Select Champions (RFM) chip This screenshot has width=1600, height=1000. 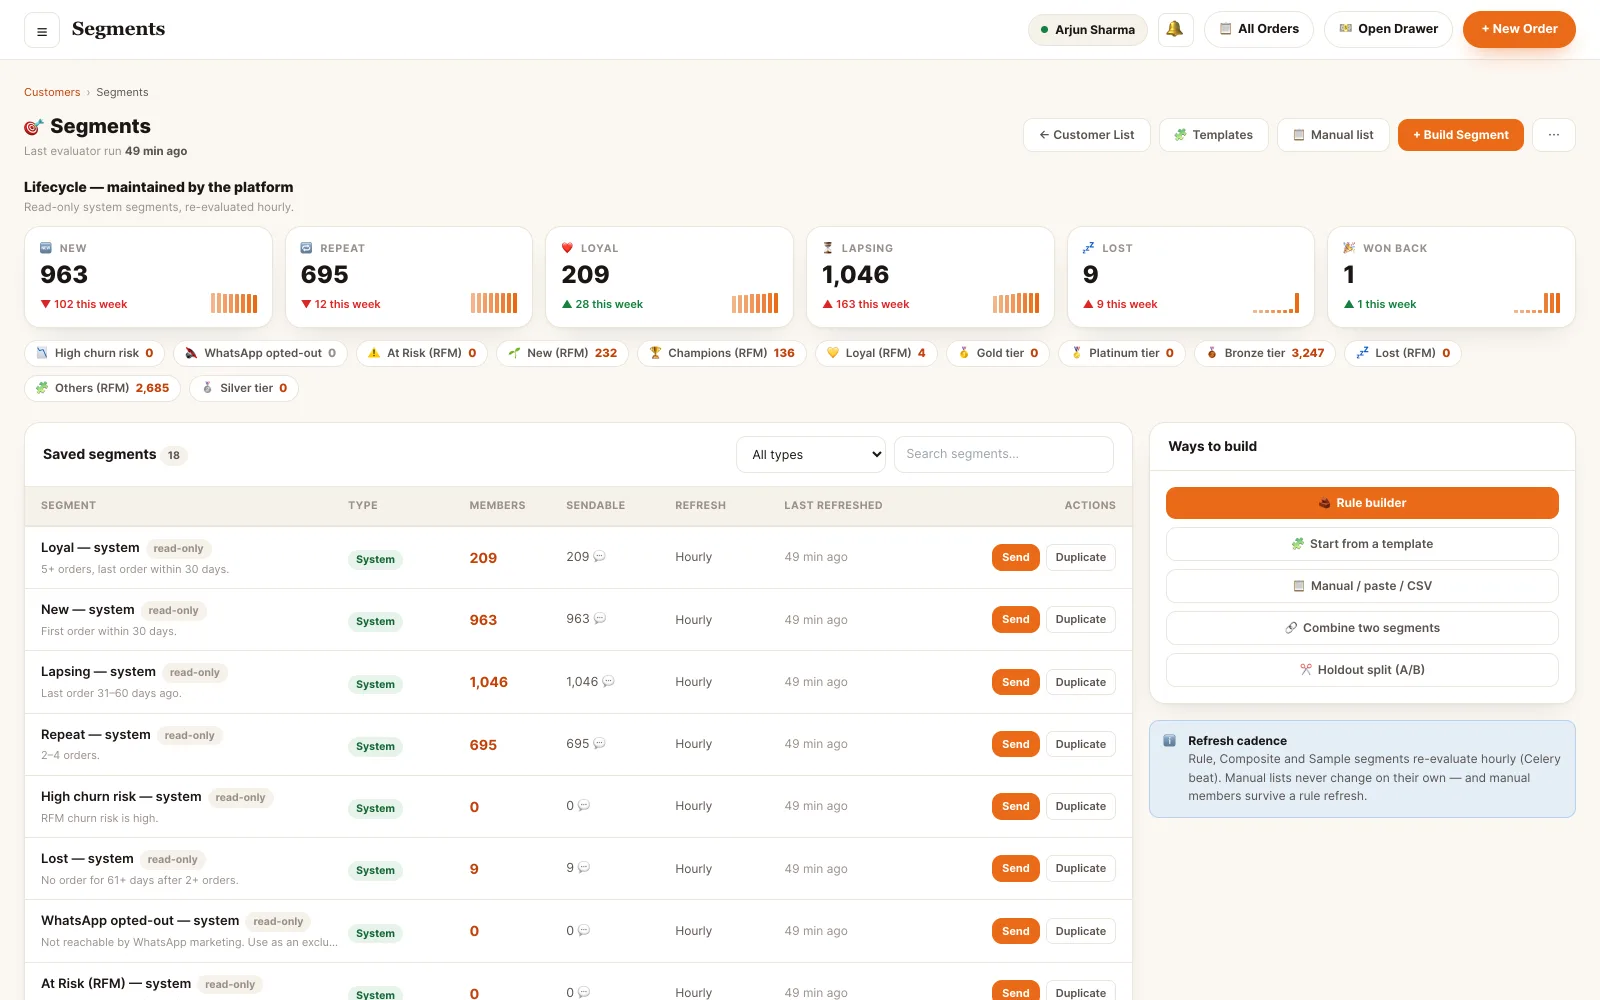point(721,353)
